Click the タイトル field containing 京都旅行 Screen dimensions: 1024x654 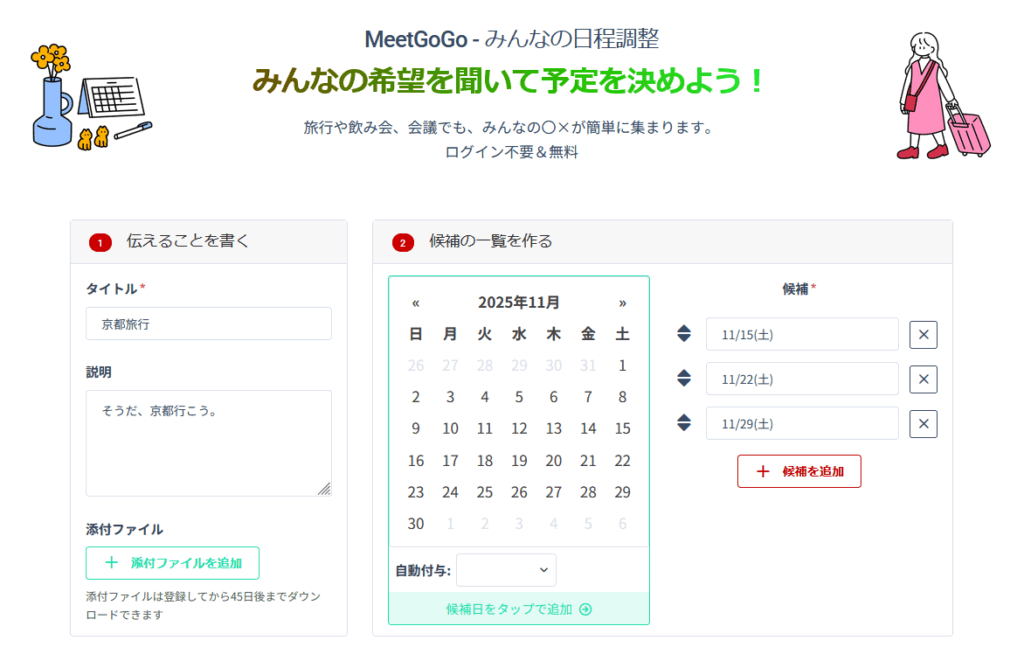[x=208, y=324]
